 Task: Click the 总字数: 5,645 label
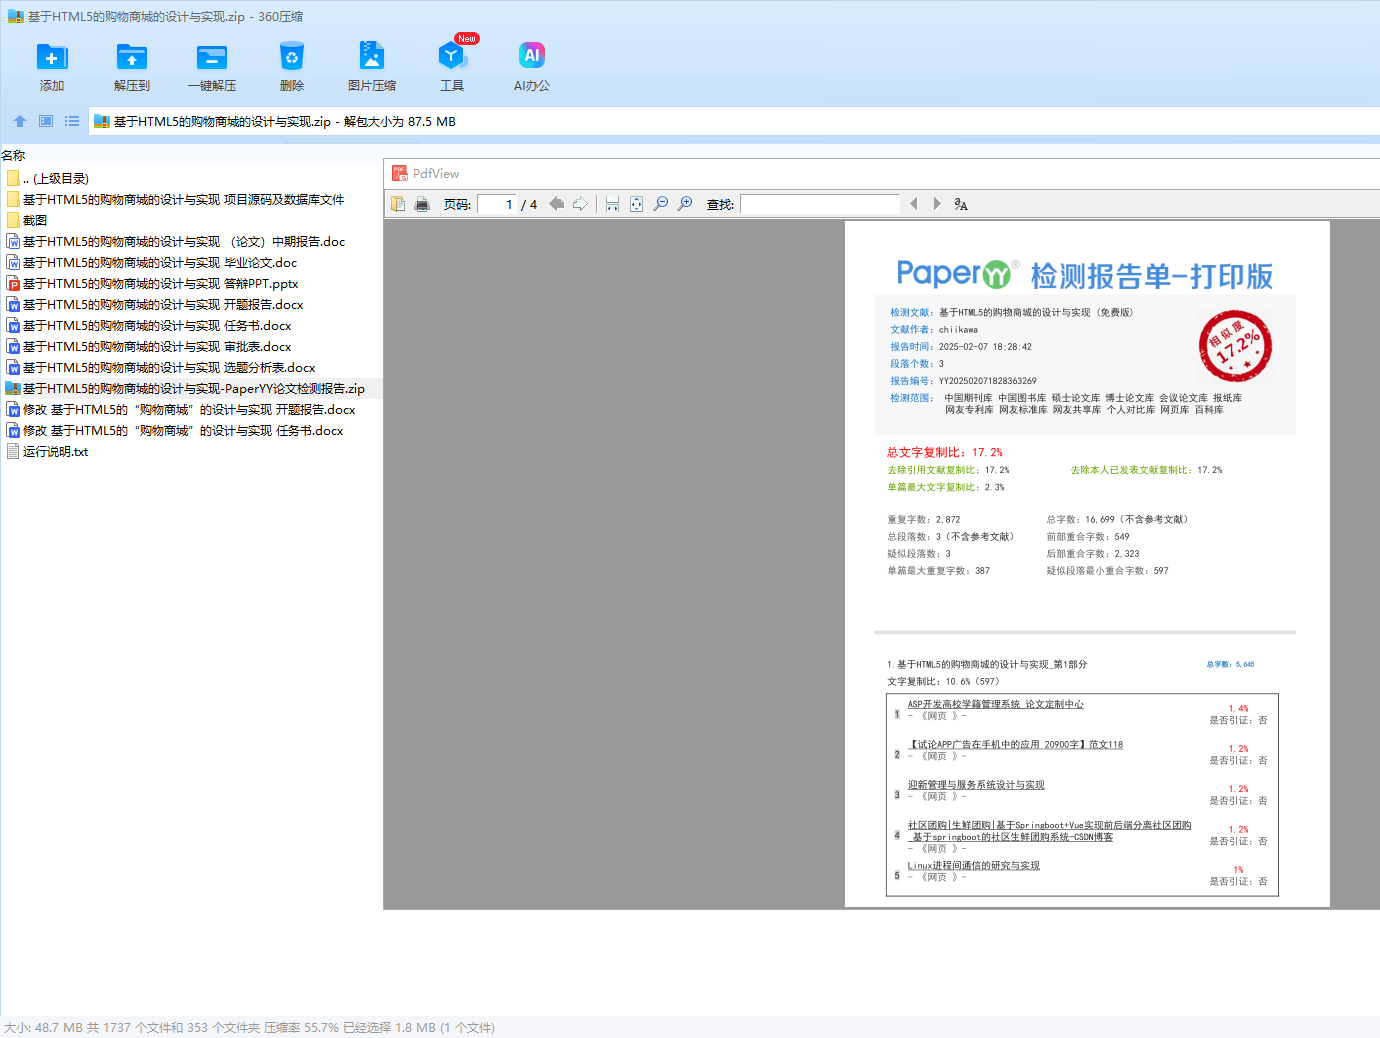click(x=1230, y=664)
